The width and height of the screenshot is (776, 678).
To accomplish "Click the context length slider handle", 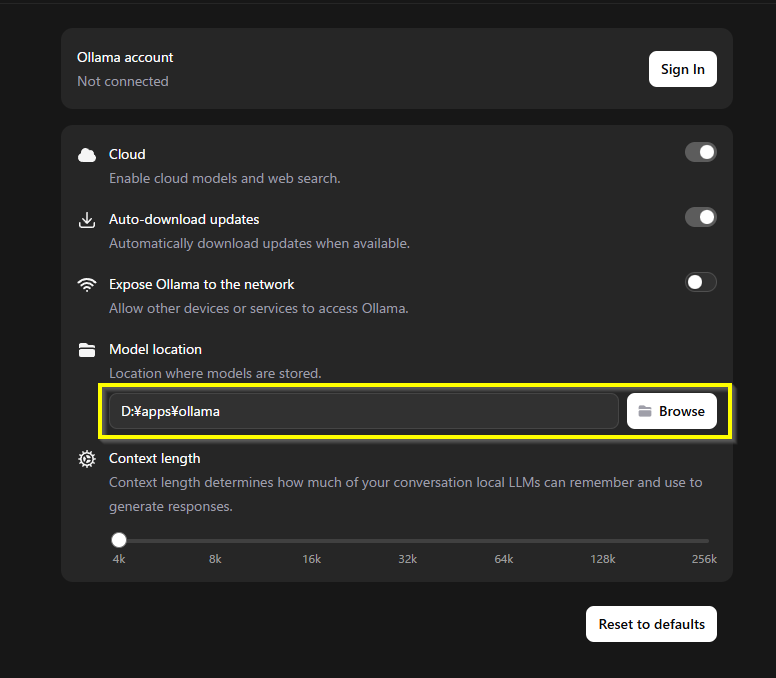I will pyautogui.click(x=119, y=540).
